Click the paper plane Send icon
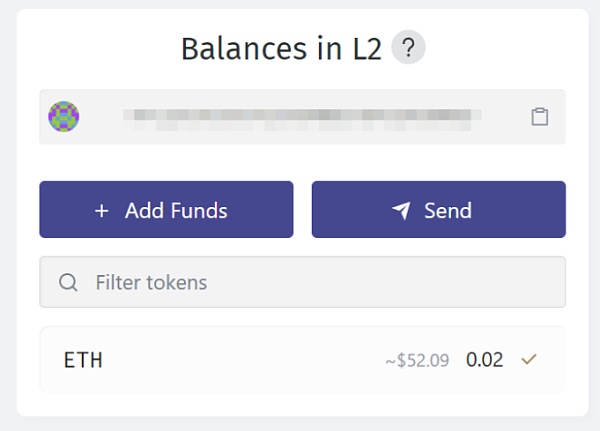600x431 pixels. (401, 210)
